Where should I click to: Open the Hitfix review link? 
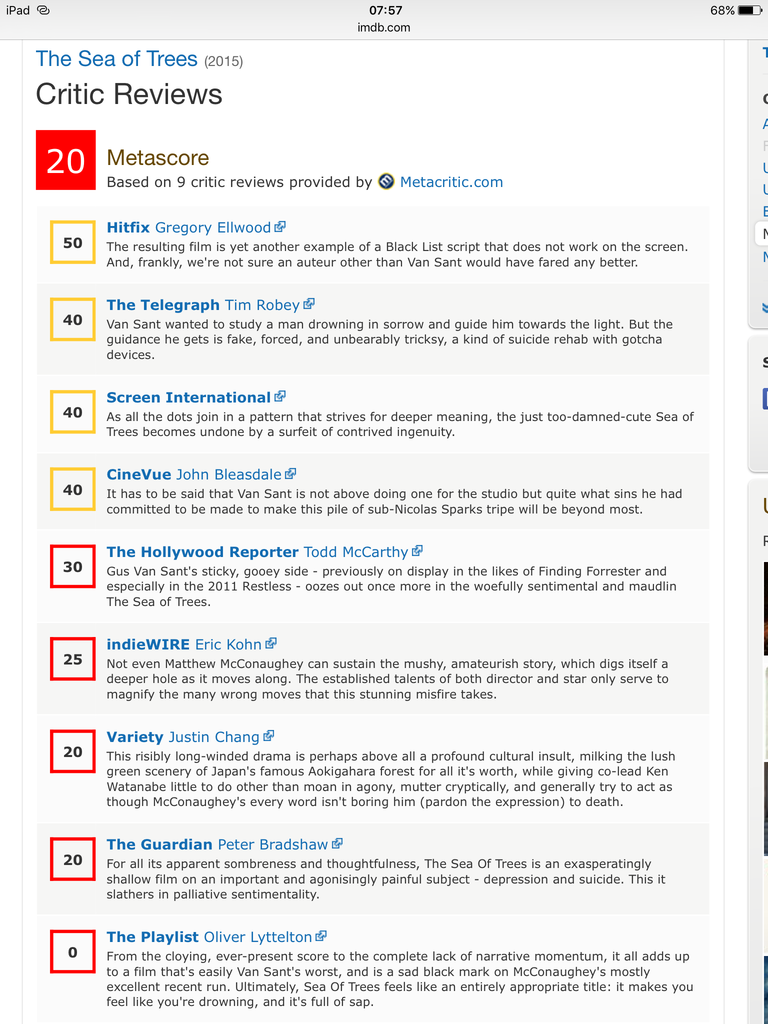128,228
